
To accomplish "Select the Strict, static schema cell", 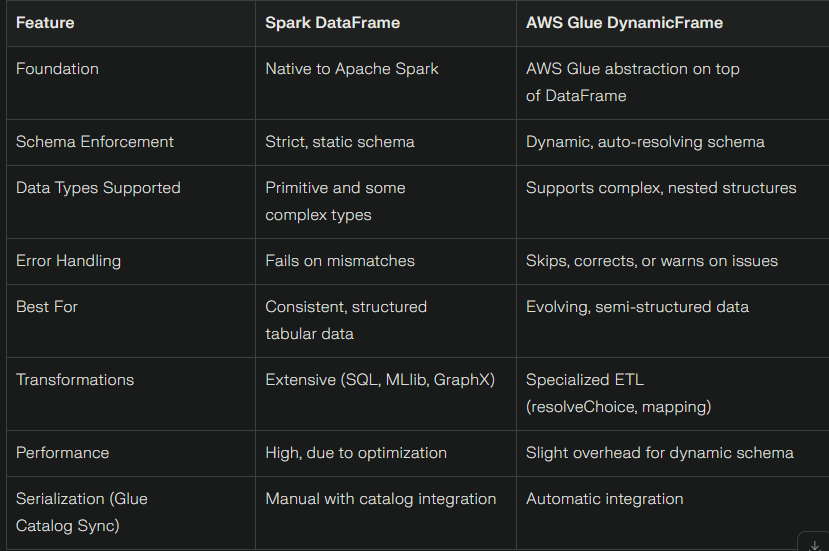I will (x=340, y=142).
